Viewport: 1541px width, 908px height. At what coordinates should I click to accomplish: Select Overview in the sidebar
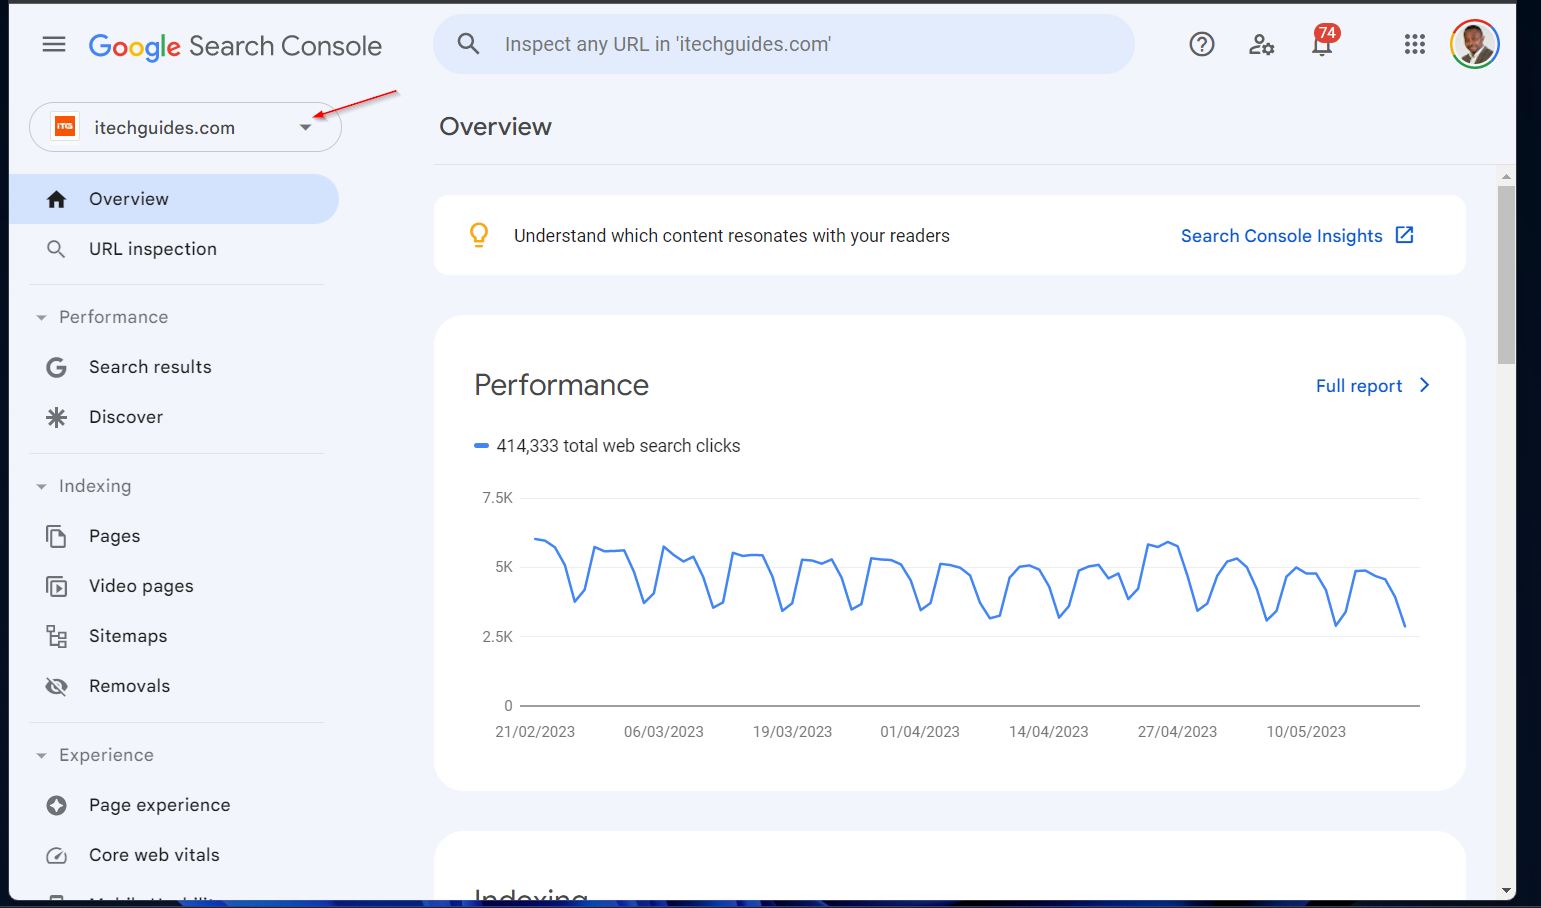click(174, 199)
